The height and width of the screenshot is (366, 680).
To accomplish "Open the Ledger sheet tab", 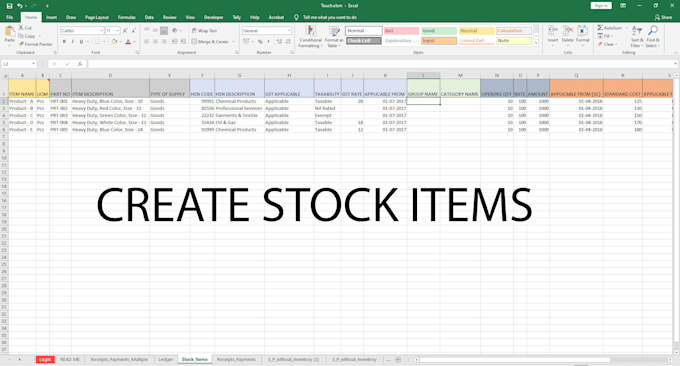I will [165, 359].
